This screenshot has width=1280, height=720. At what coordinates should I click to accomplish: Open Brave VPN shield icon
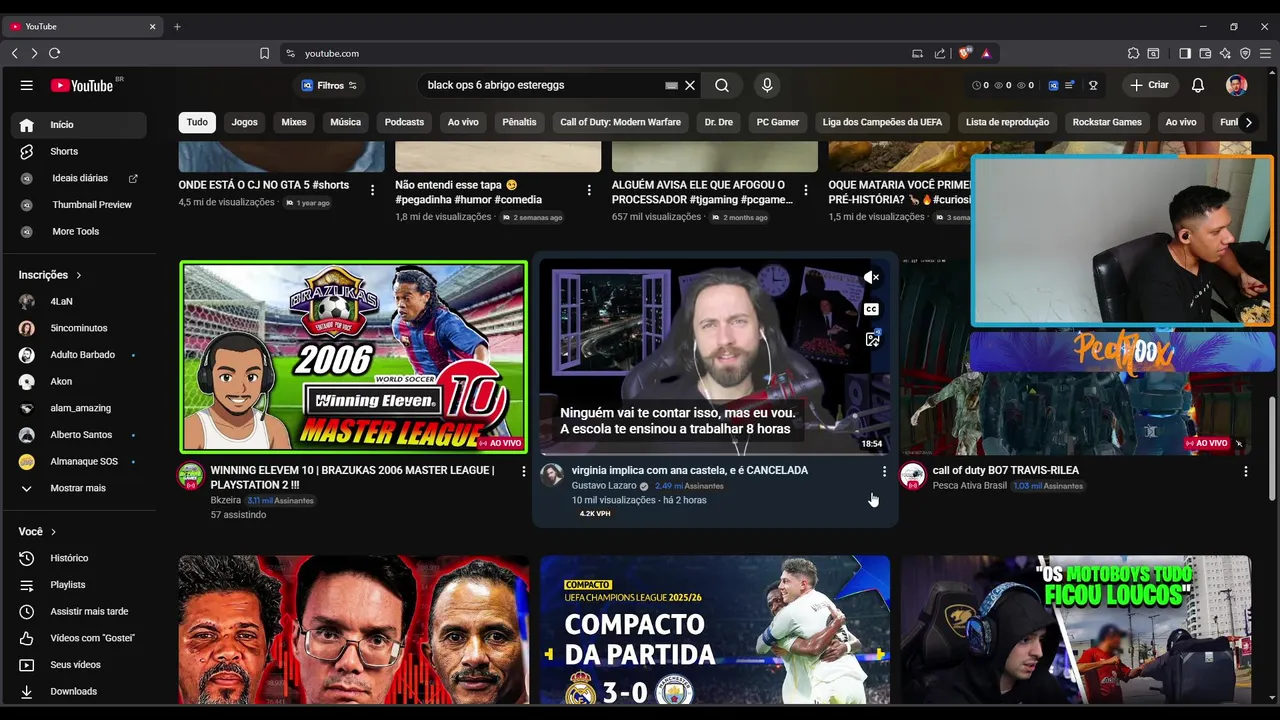coord(1245,53)
